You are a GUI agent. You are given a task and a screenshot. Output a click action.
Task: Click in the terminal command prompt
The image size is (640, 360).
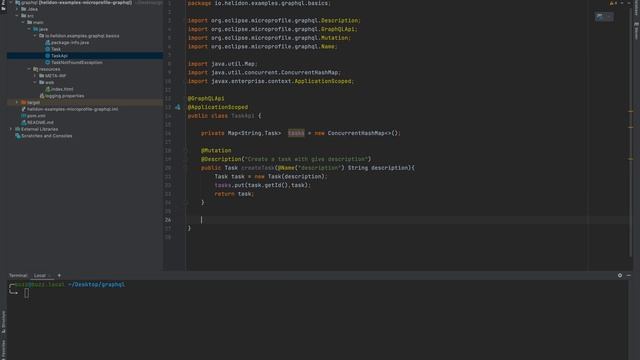[x=27, y=293]
